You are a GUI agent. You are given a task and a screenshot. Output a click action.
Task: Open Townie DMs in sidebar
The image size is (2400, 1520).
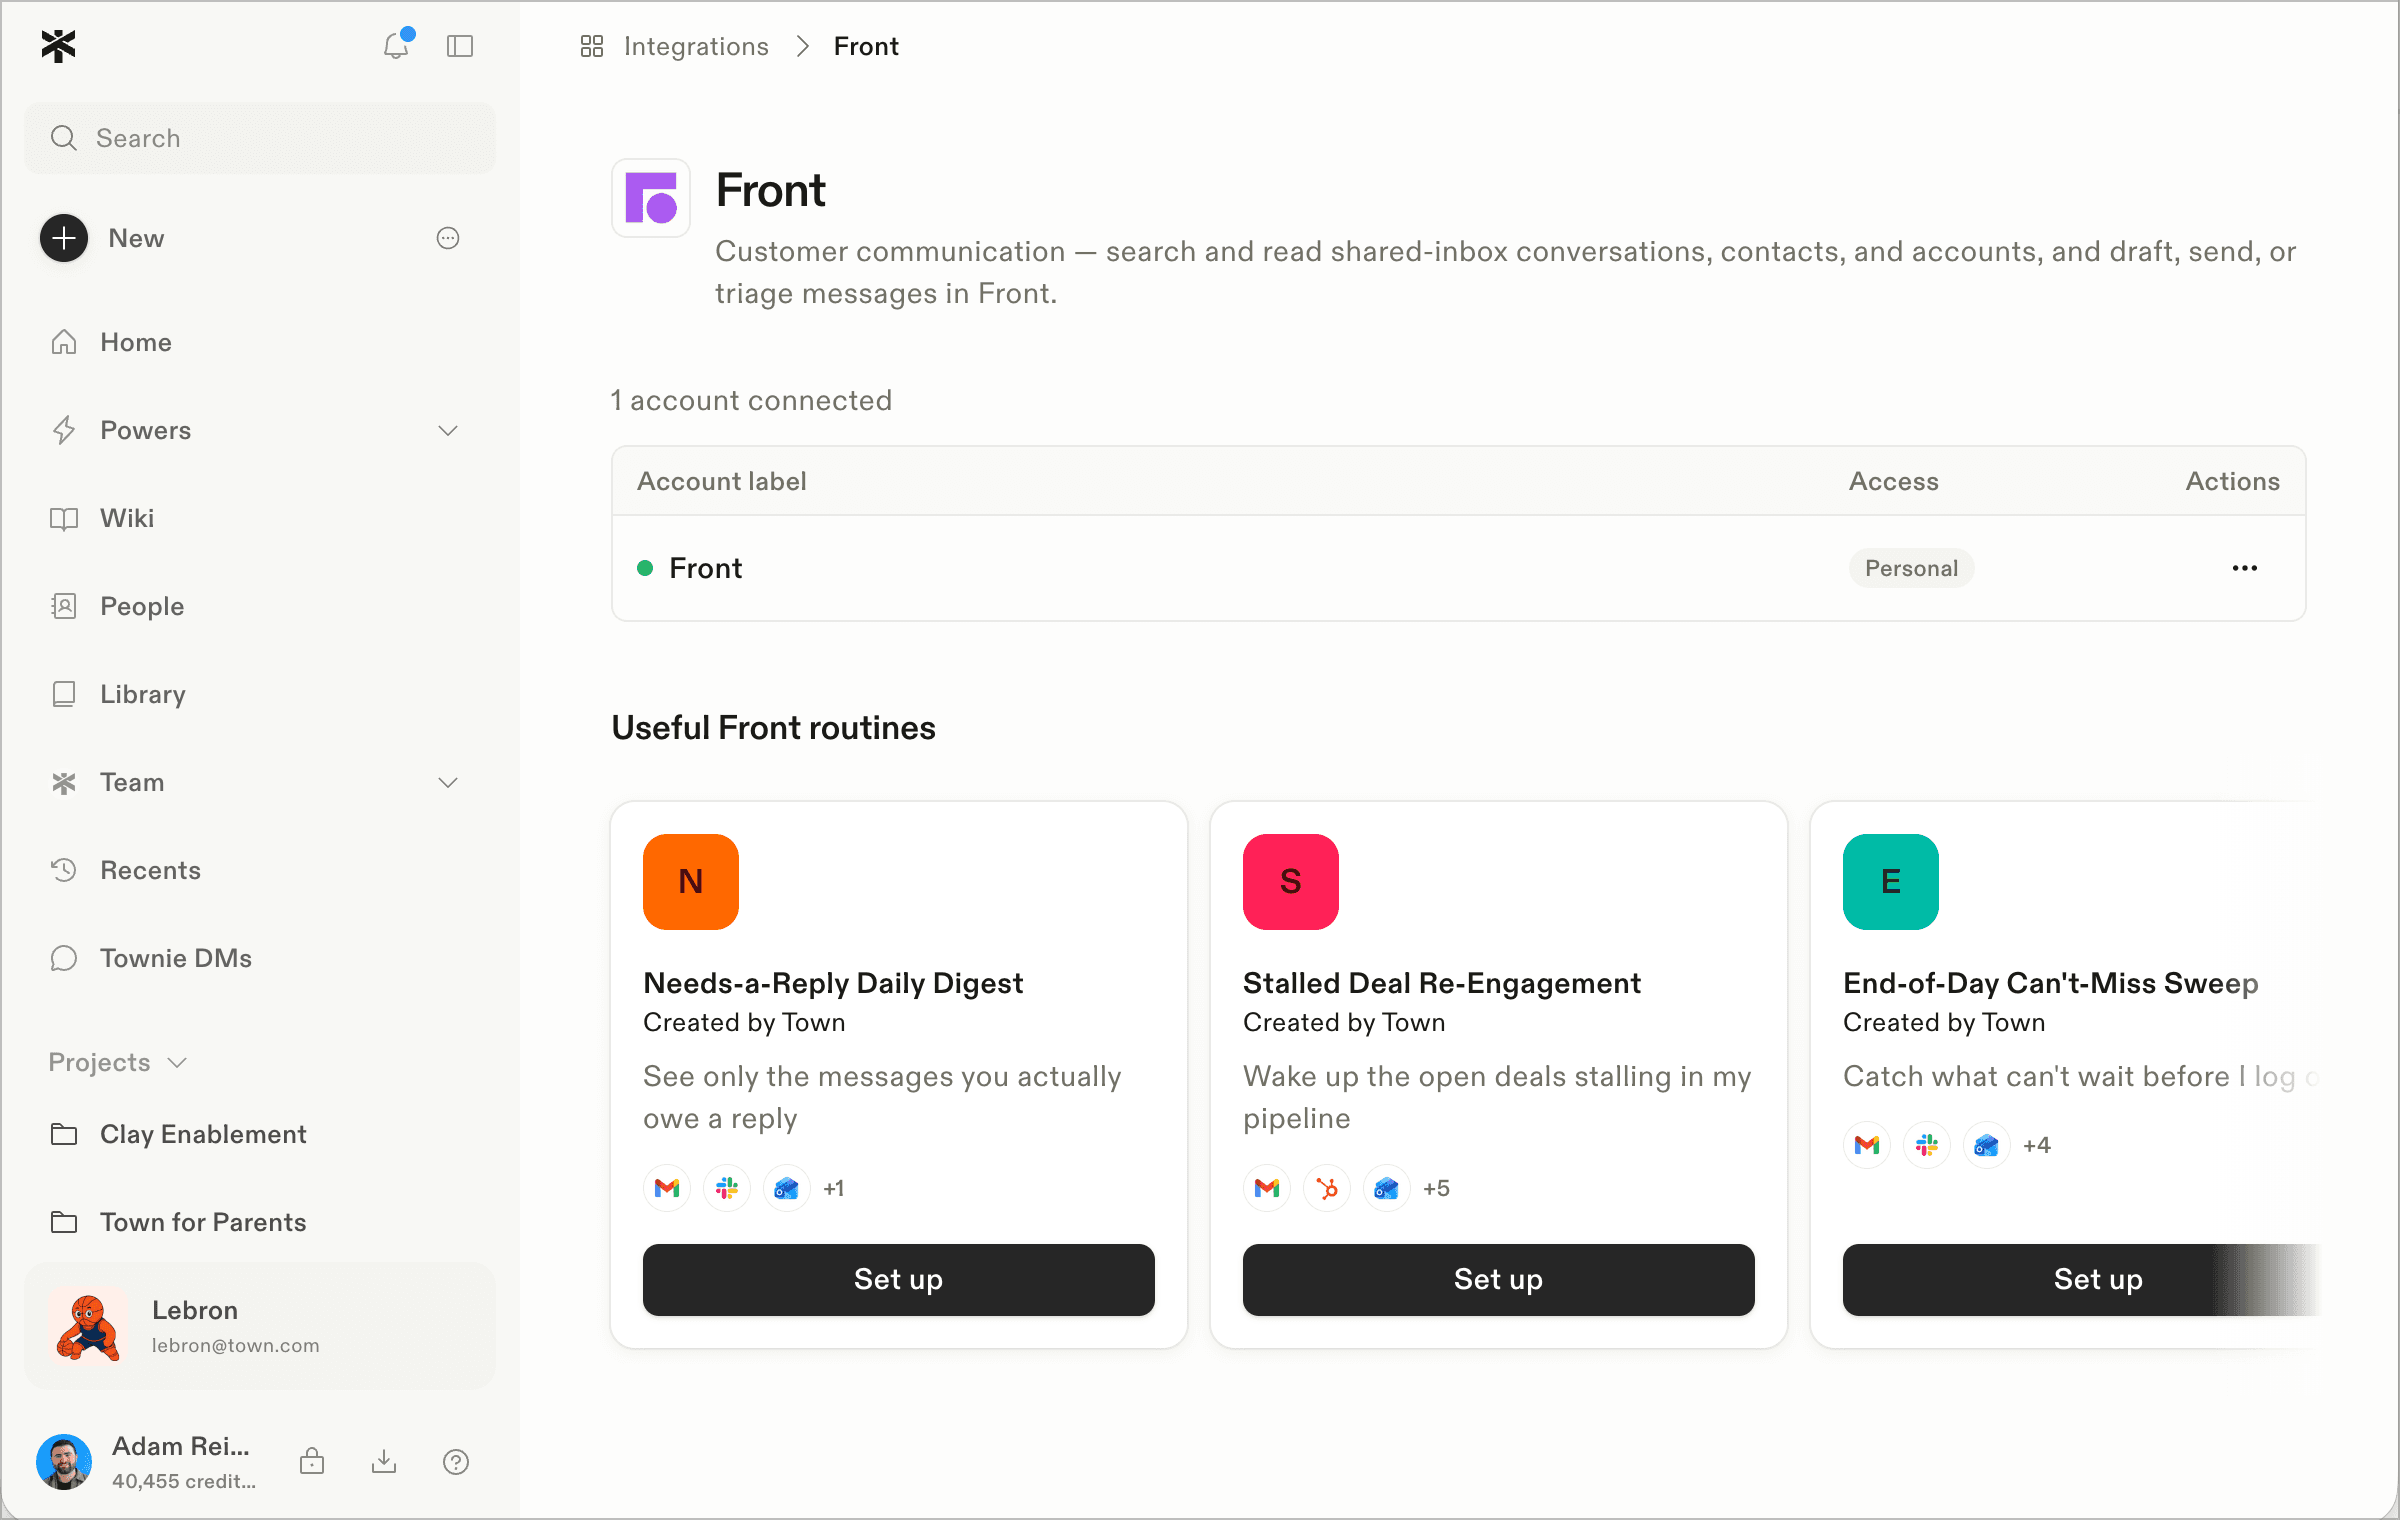point(260,958)
